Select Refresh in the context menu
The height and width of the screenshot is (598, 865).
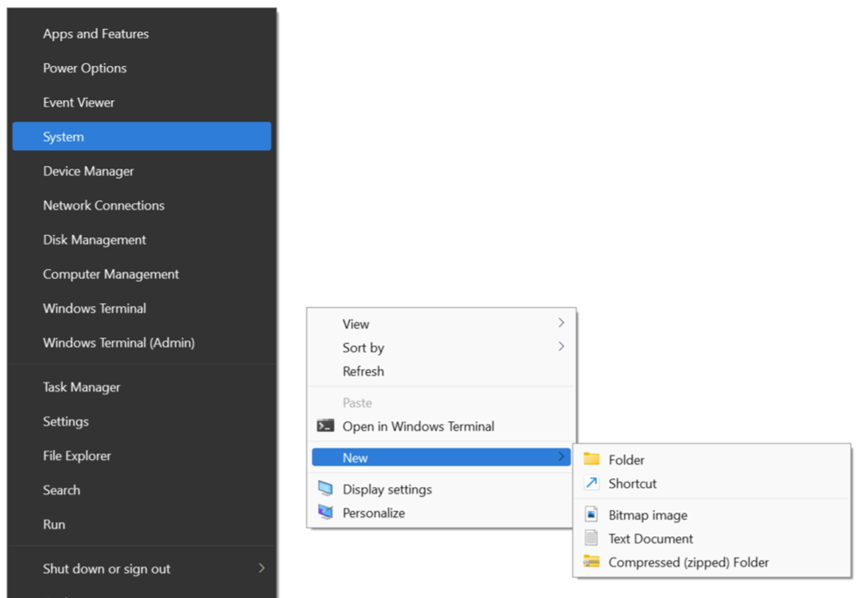(441, 371)
